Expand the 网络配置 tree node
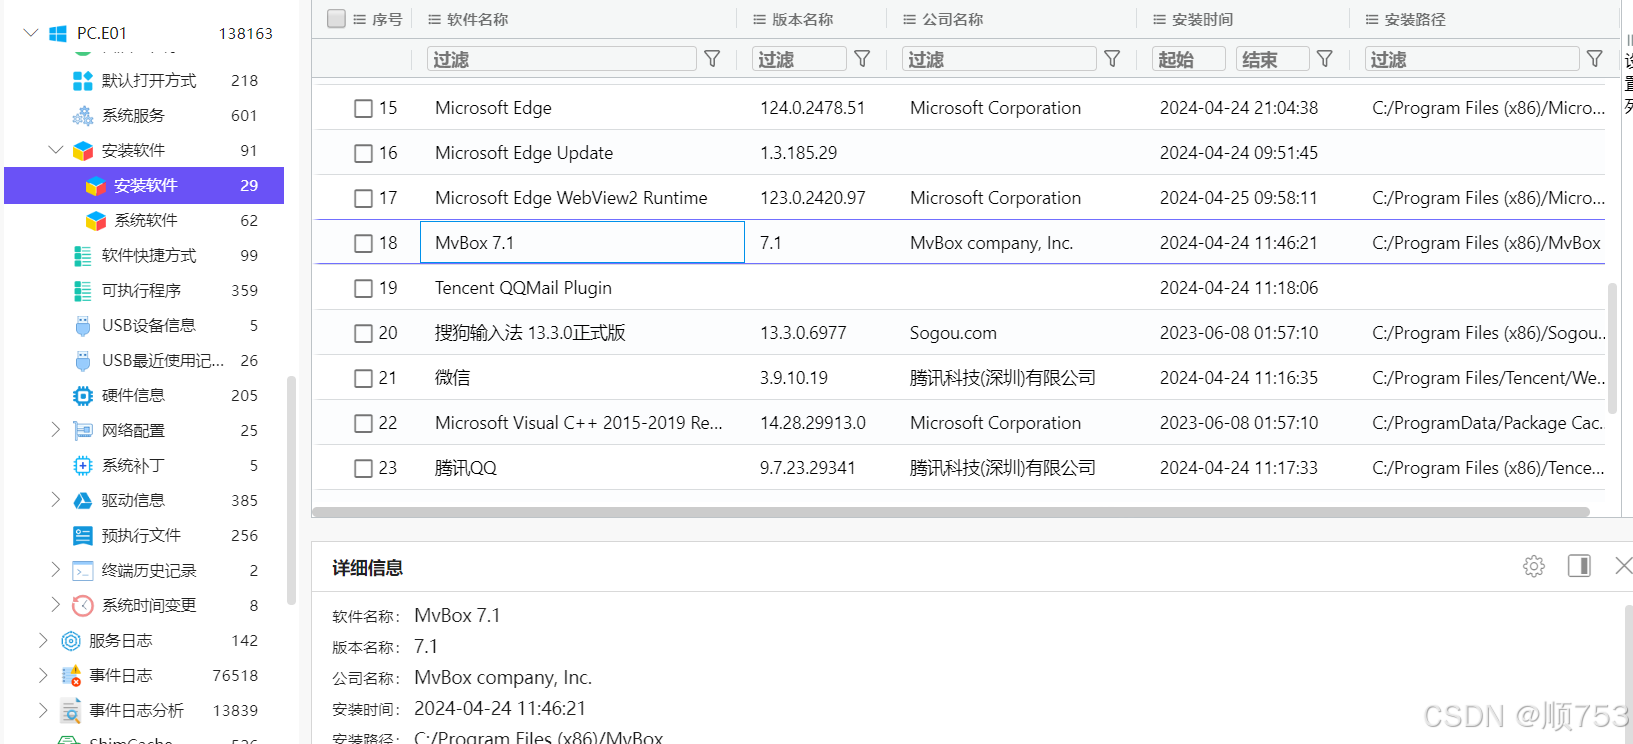 pyautogui.click(x=56, y=430)
